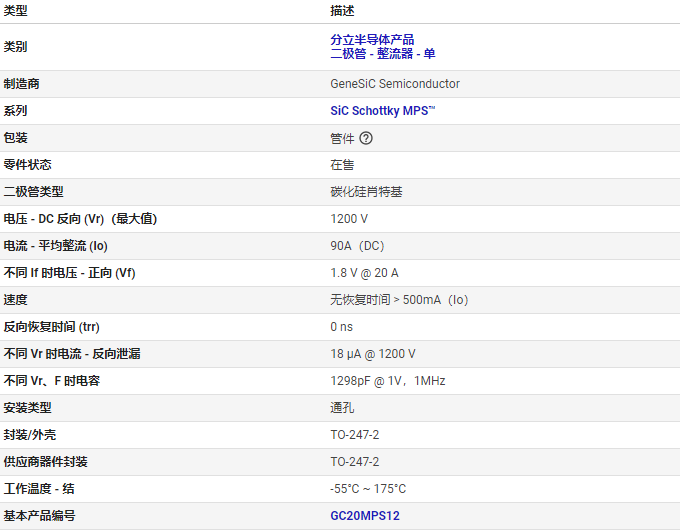Click the 供应商器件封装 row label

point(46,462)
